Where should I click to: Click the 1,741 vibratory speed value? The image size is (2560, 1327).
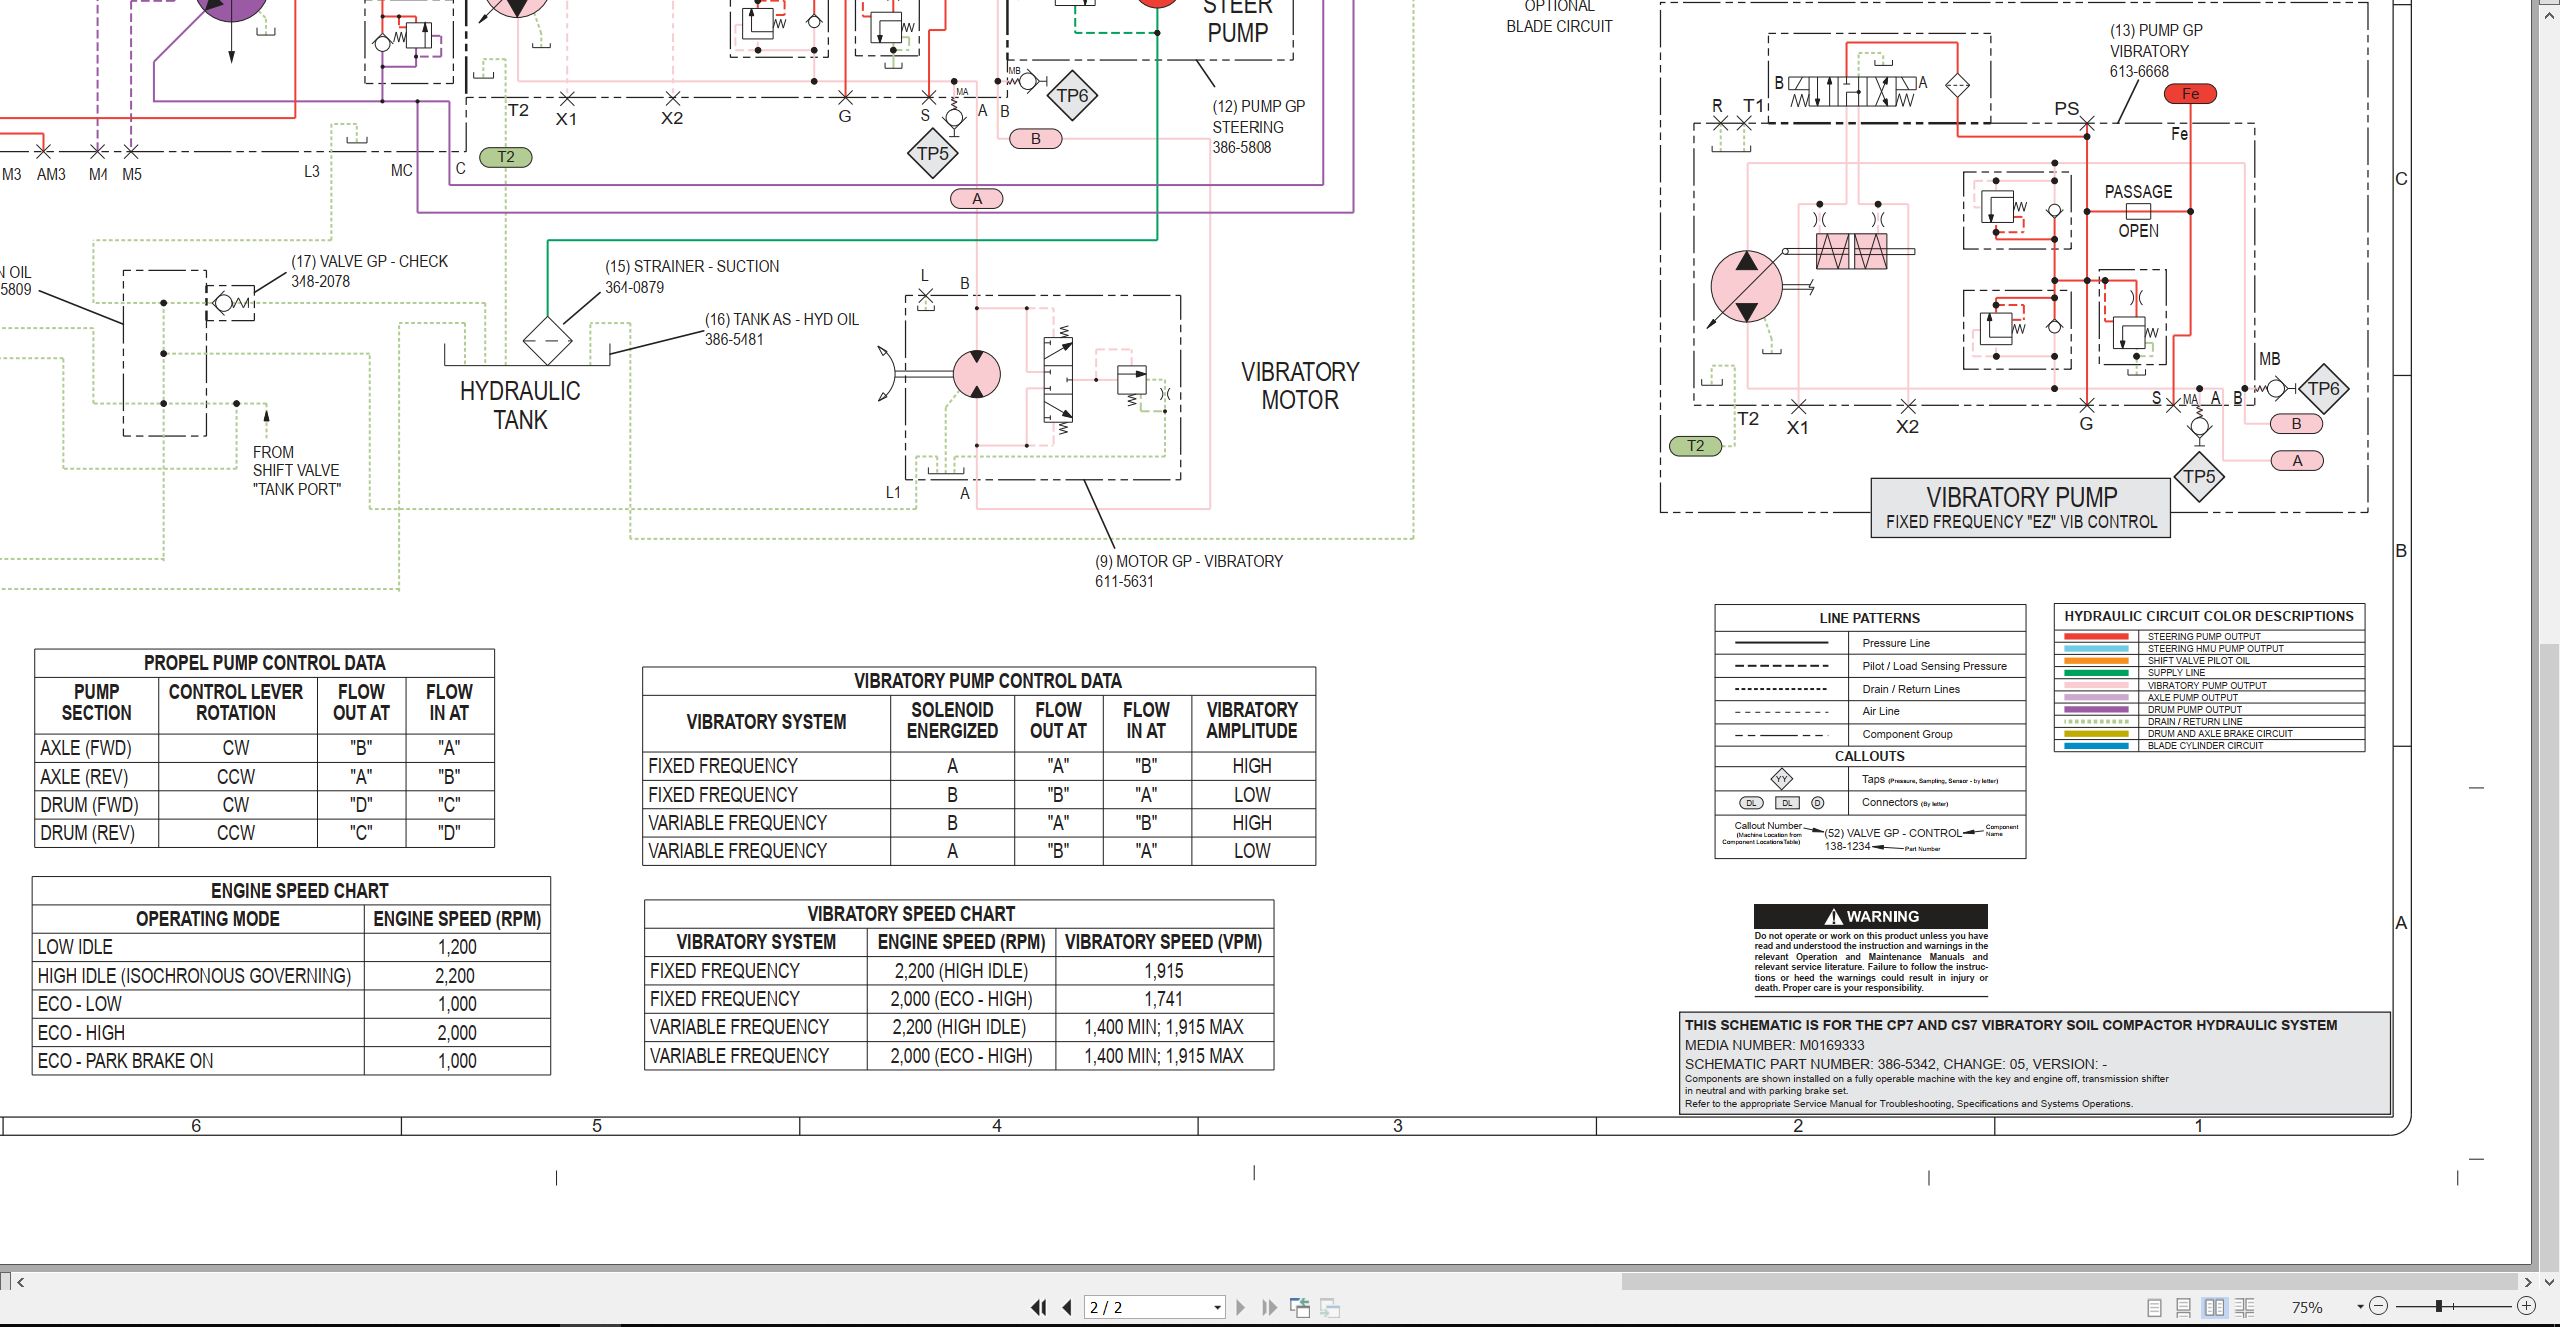click(1163, 999)
